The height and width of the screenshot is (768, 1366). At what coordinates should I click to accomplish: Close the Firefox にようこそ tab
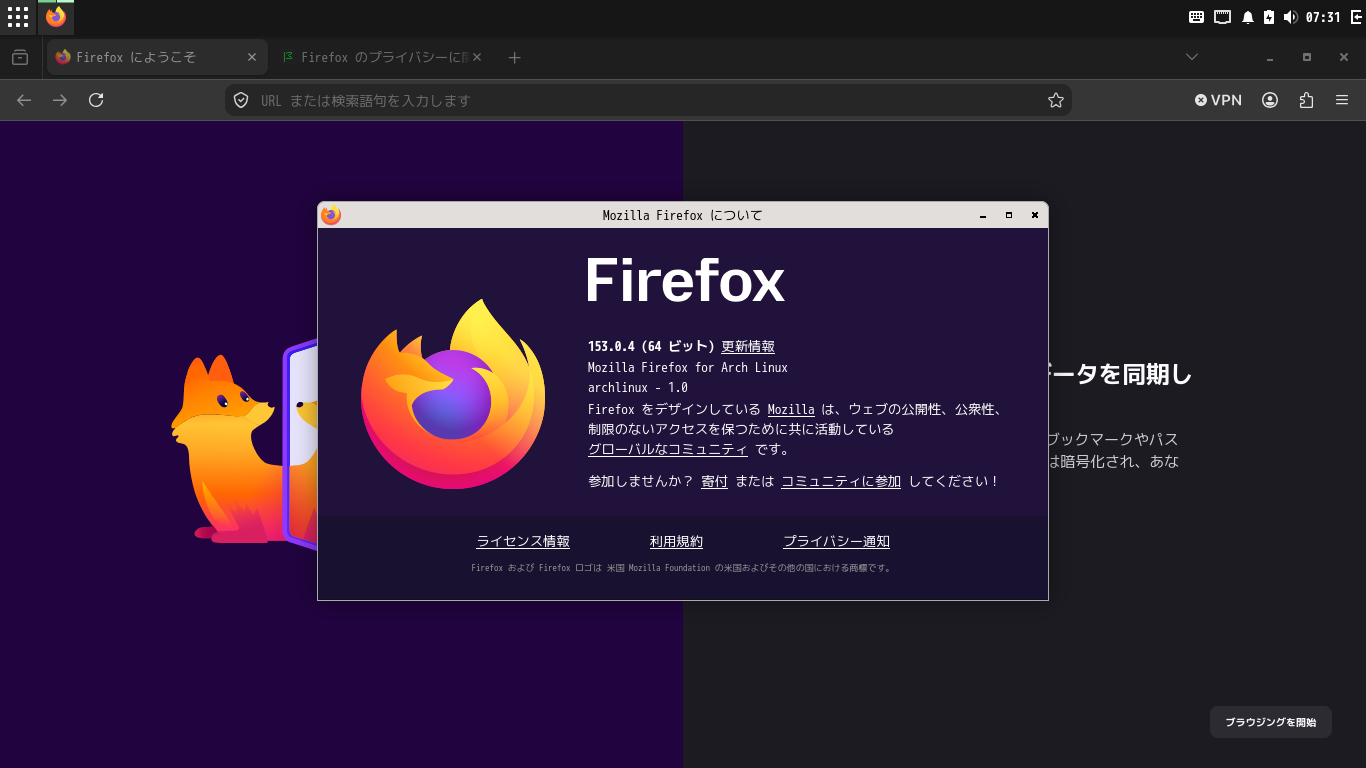click(252, 57)
